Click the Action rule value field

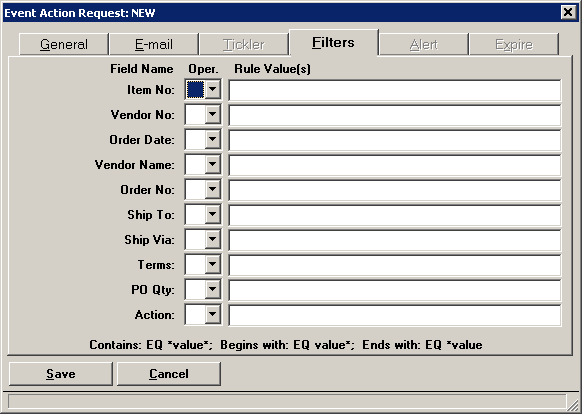tap(395, 315)
